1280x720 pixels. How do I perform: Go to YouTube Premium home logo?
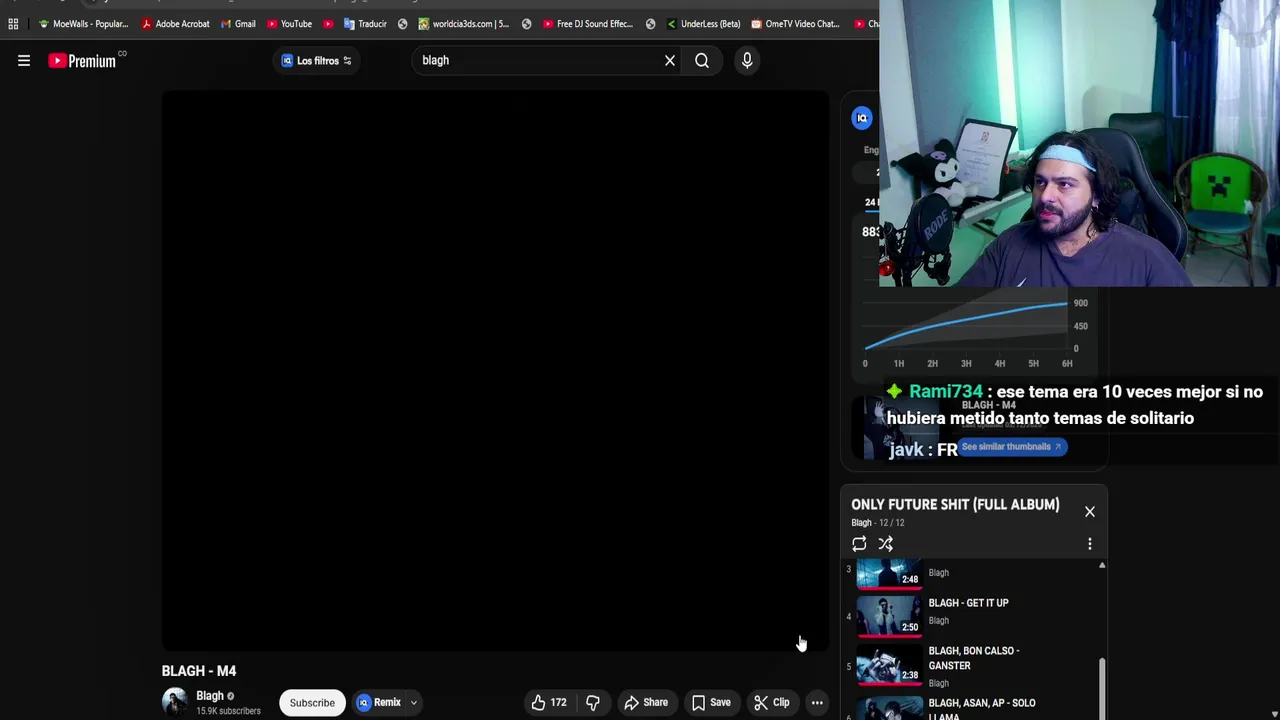pyautogui.click(x=82, y=61)
